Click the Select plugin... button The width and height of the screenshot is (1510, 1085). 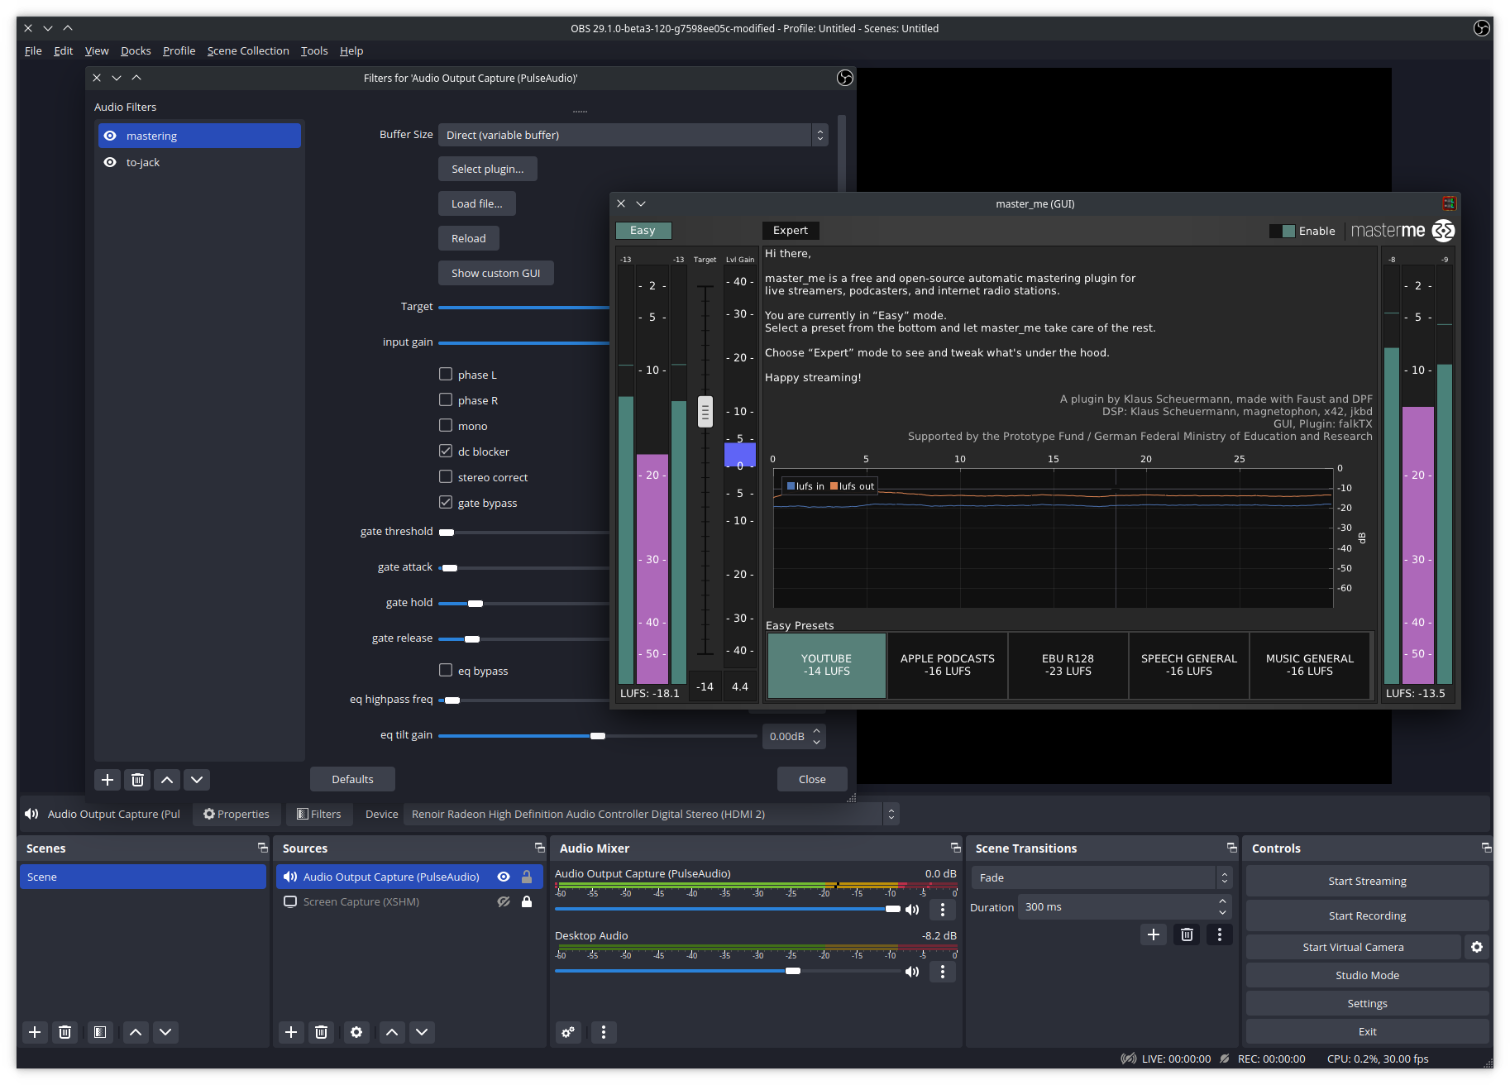[x=487, y=169]
